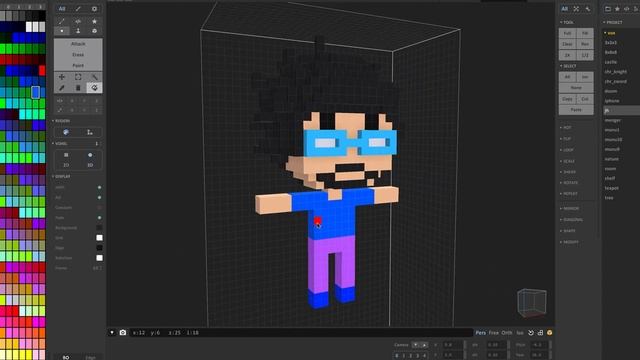
Task: Choose the box brush icon beside face brush
Action: click(x=94, y=31)
